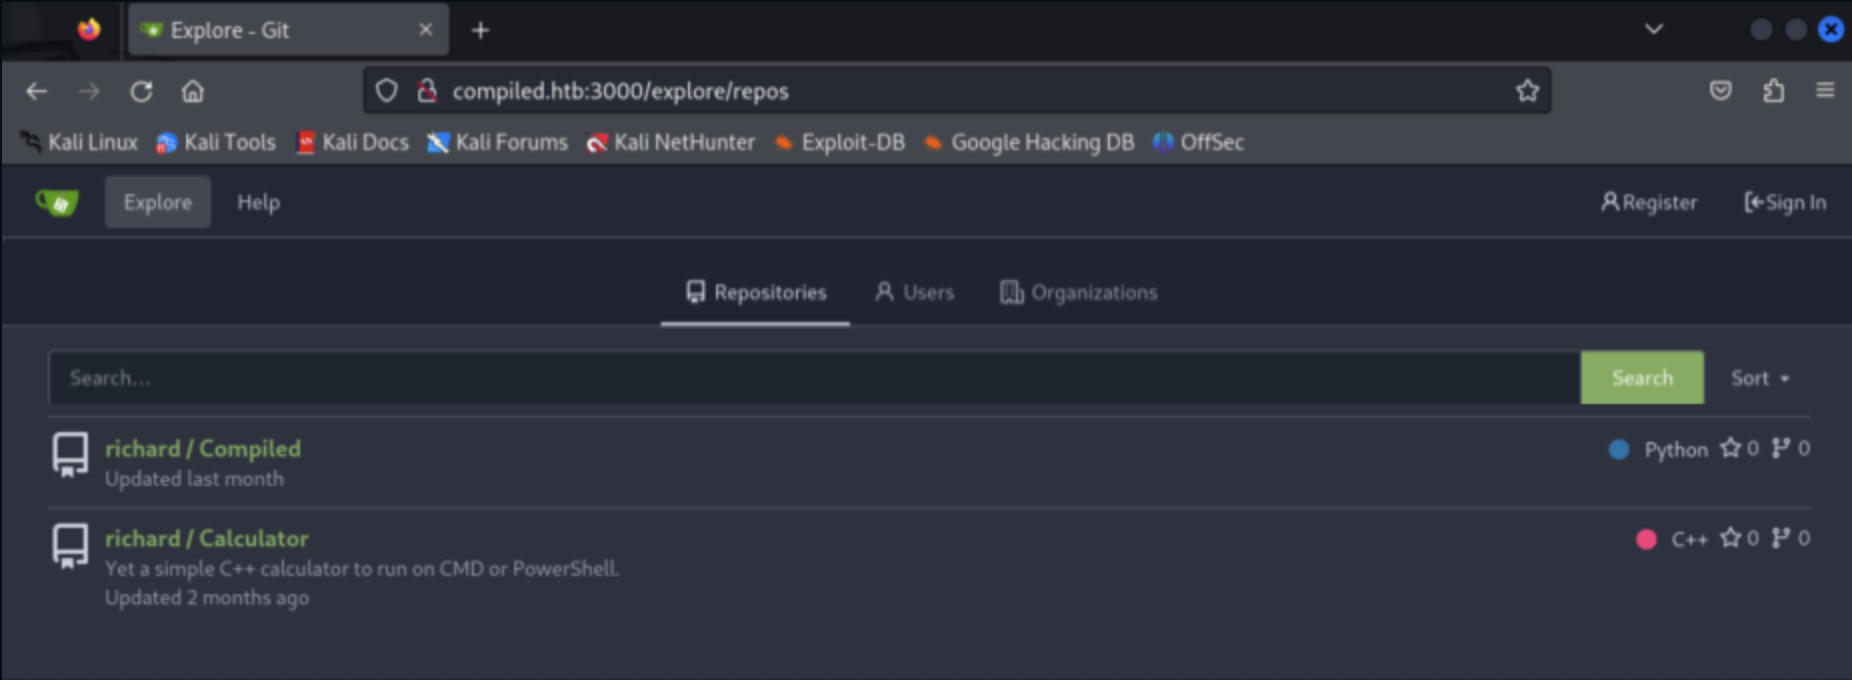The image size is (1852, 680).
Task: Click the Gitea logo home icon
Action: (x=57, y=203)
